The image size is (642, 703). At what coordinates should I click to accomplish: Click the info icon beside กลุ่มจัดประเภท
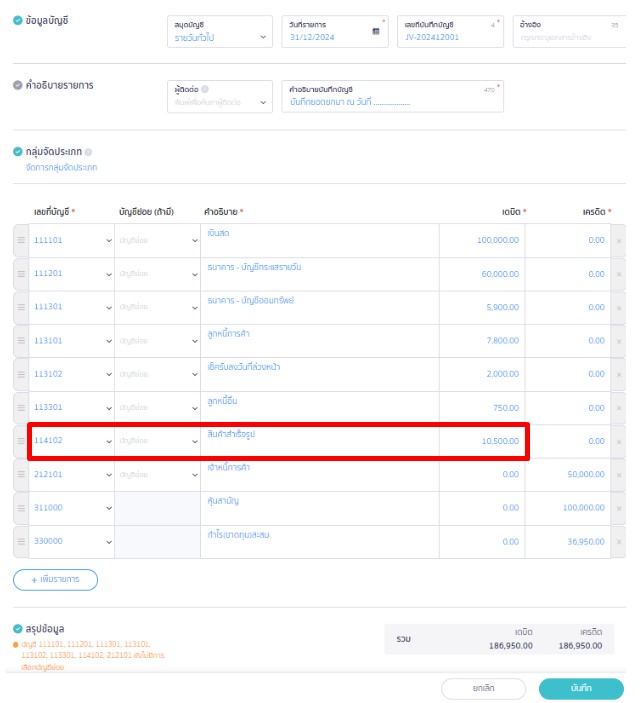88,152
